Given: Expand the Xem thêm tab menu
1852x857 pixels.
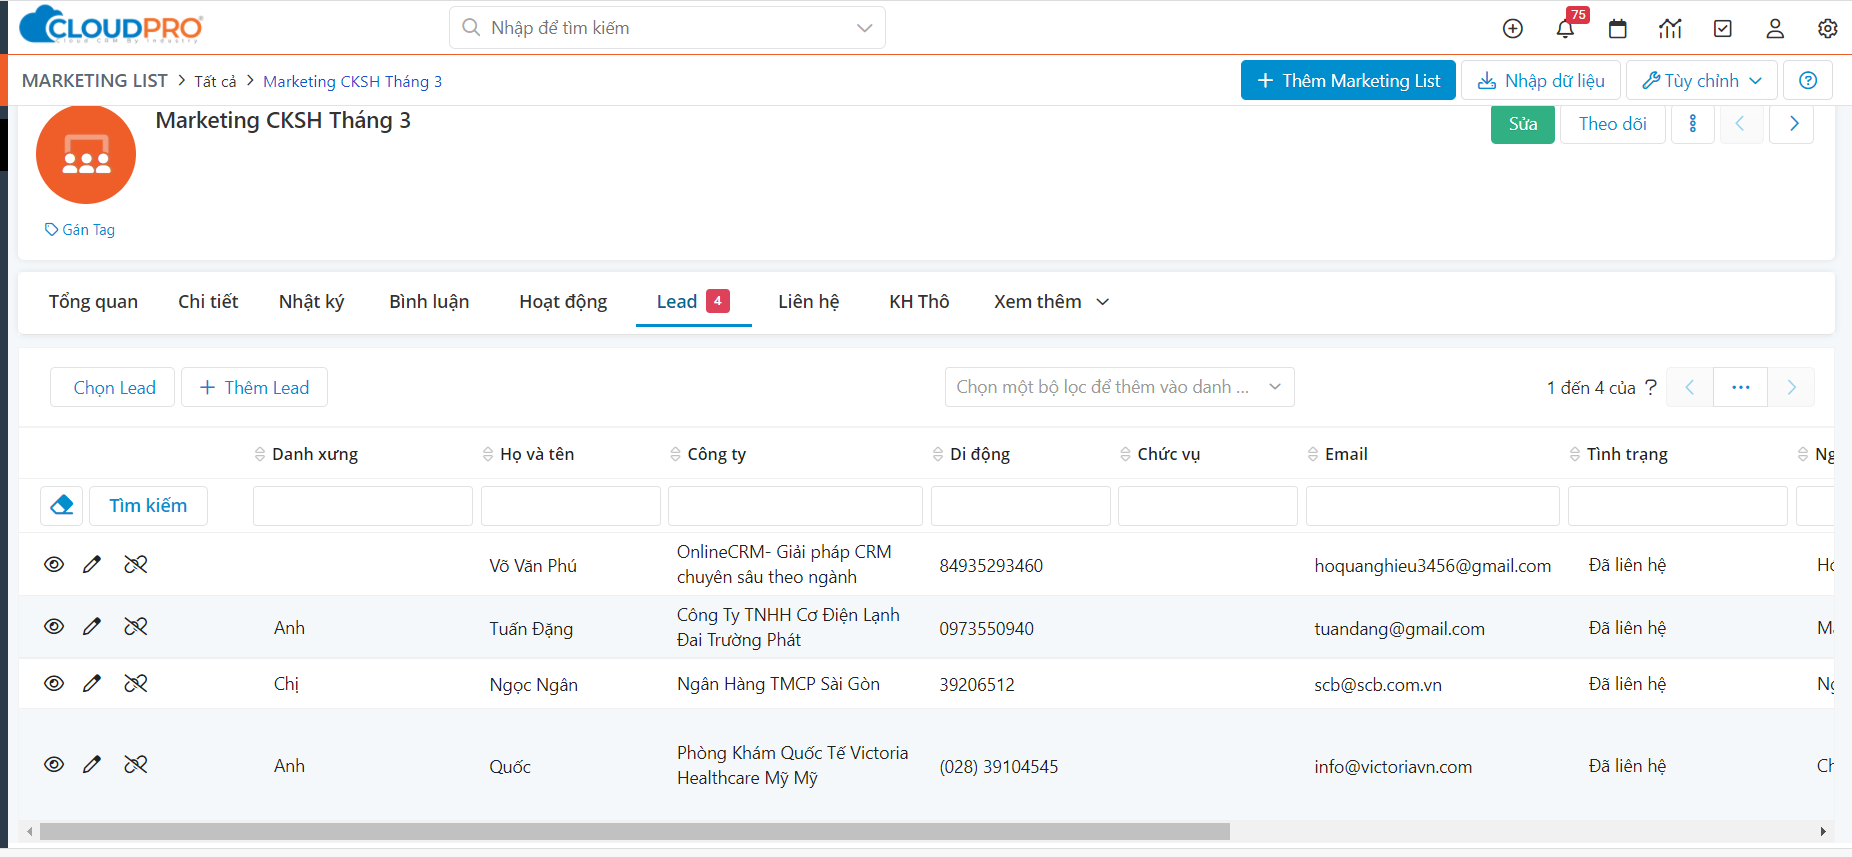Looking at the screenshot, I should point(1051,302).
